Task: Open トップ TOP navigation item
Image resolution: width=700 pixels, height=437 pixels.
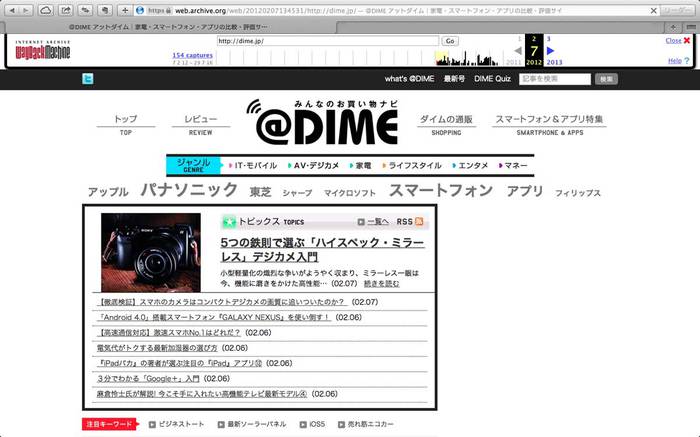Action: pyautogui.click(x=125, y=125)
